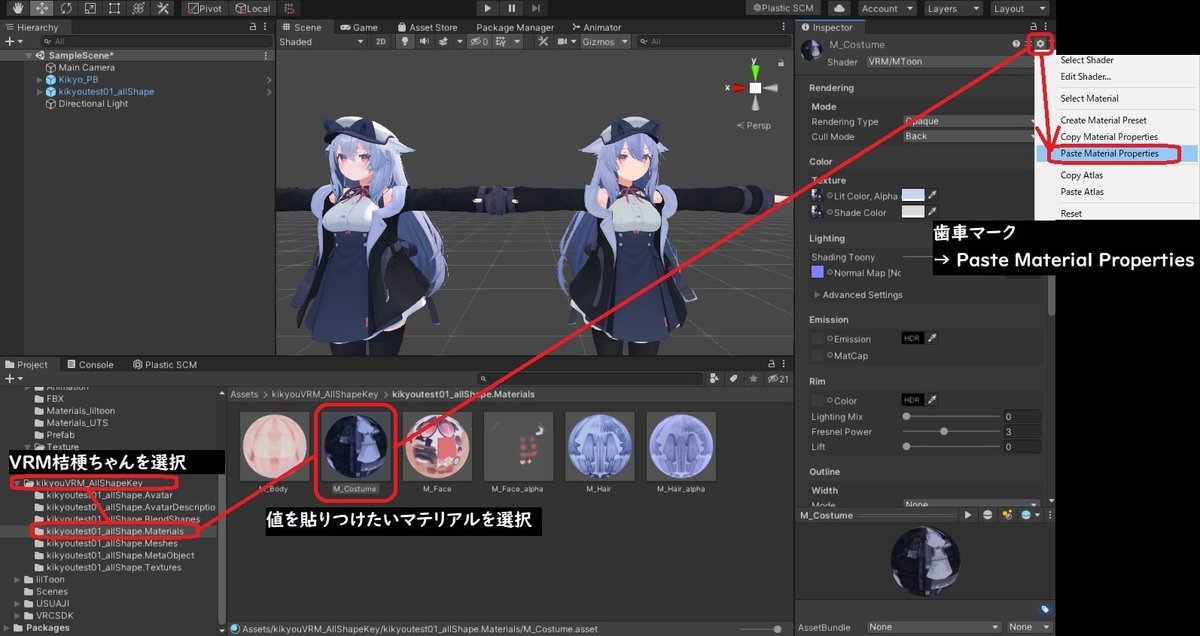Toggle hidden objects visibility in Scene toolbar
Screen dimensions: 1200x636
coord(480,42)
